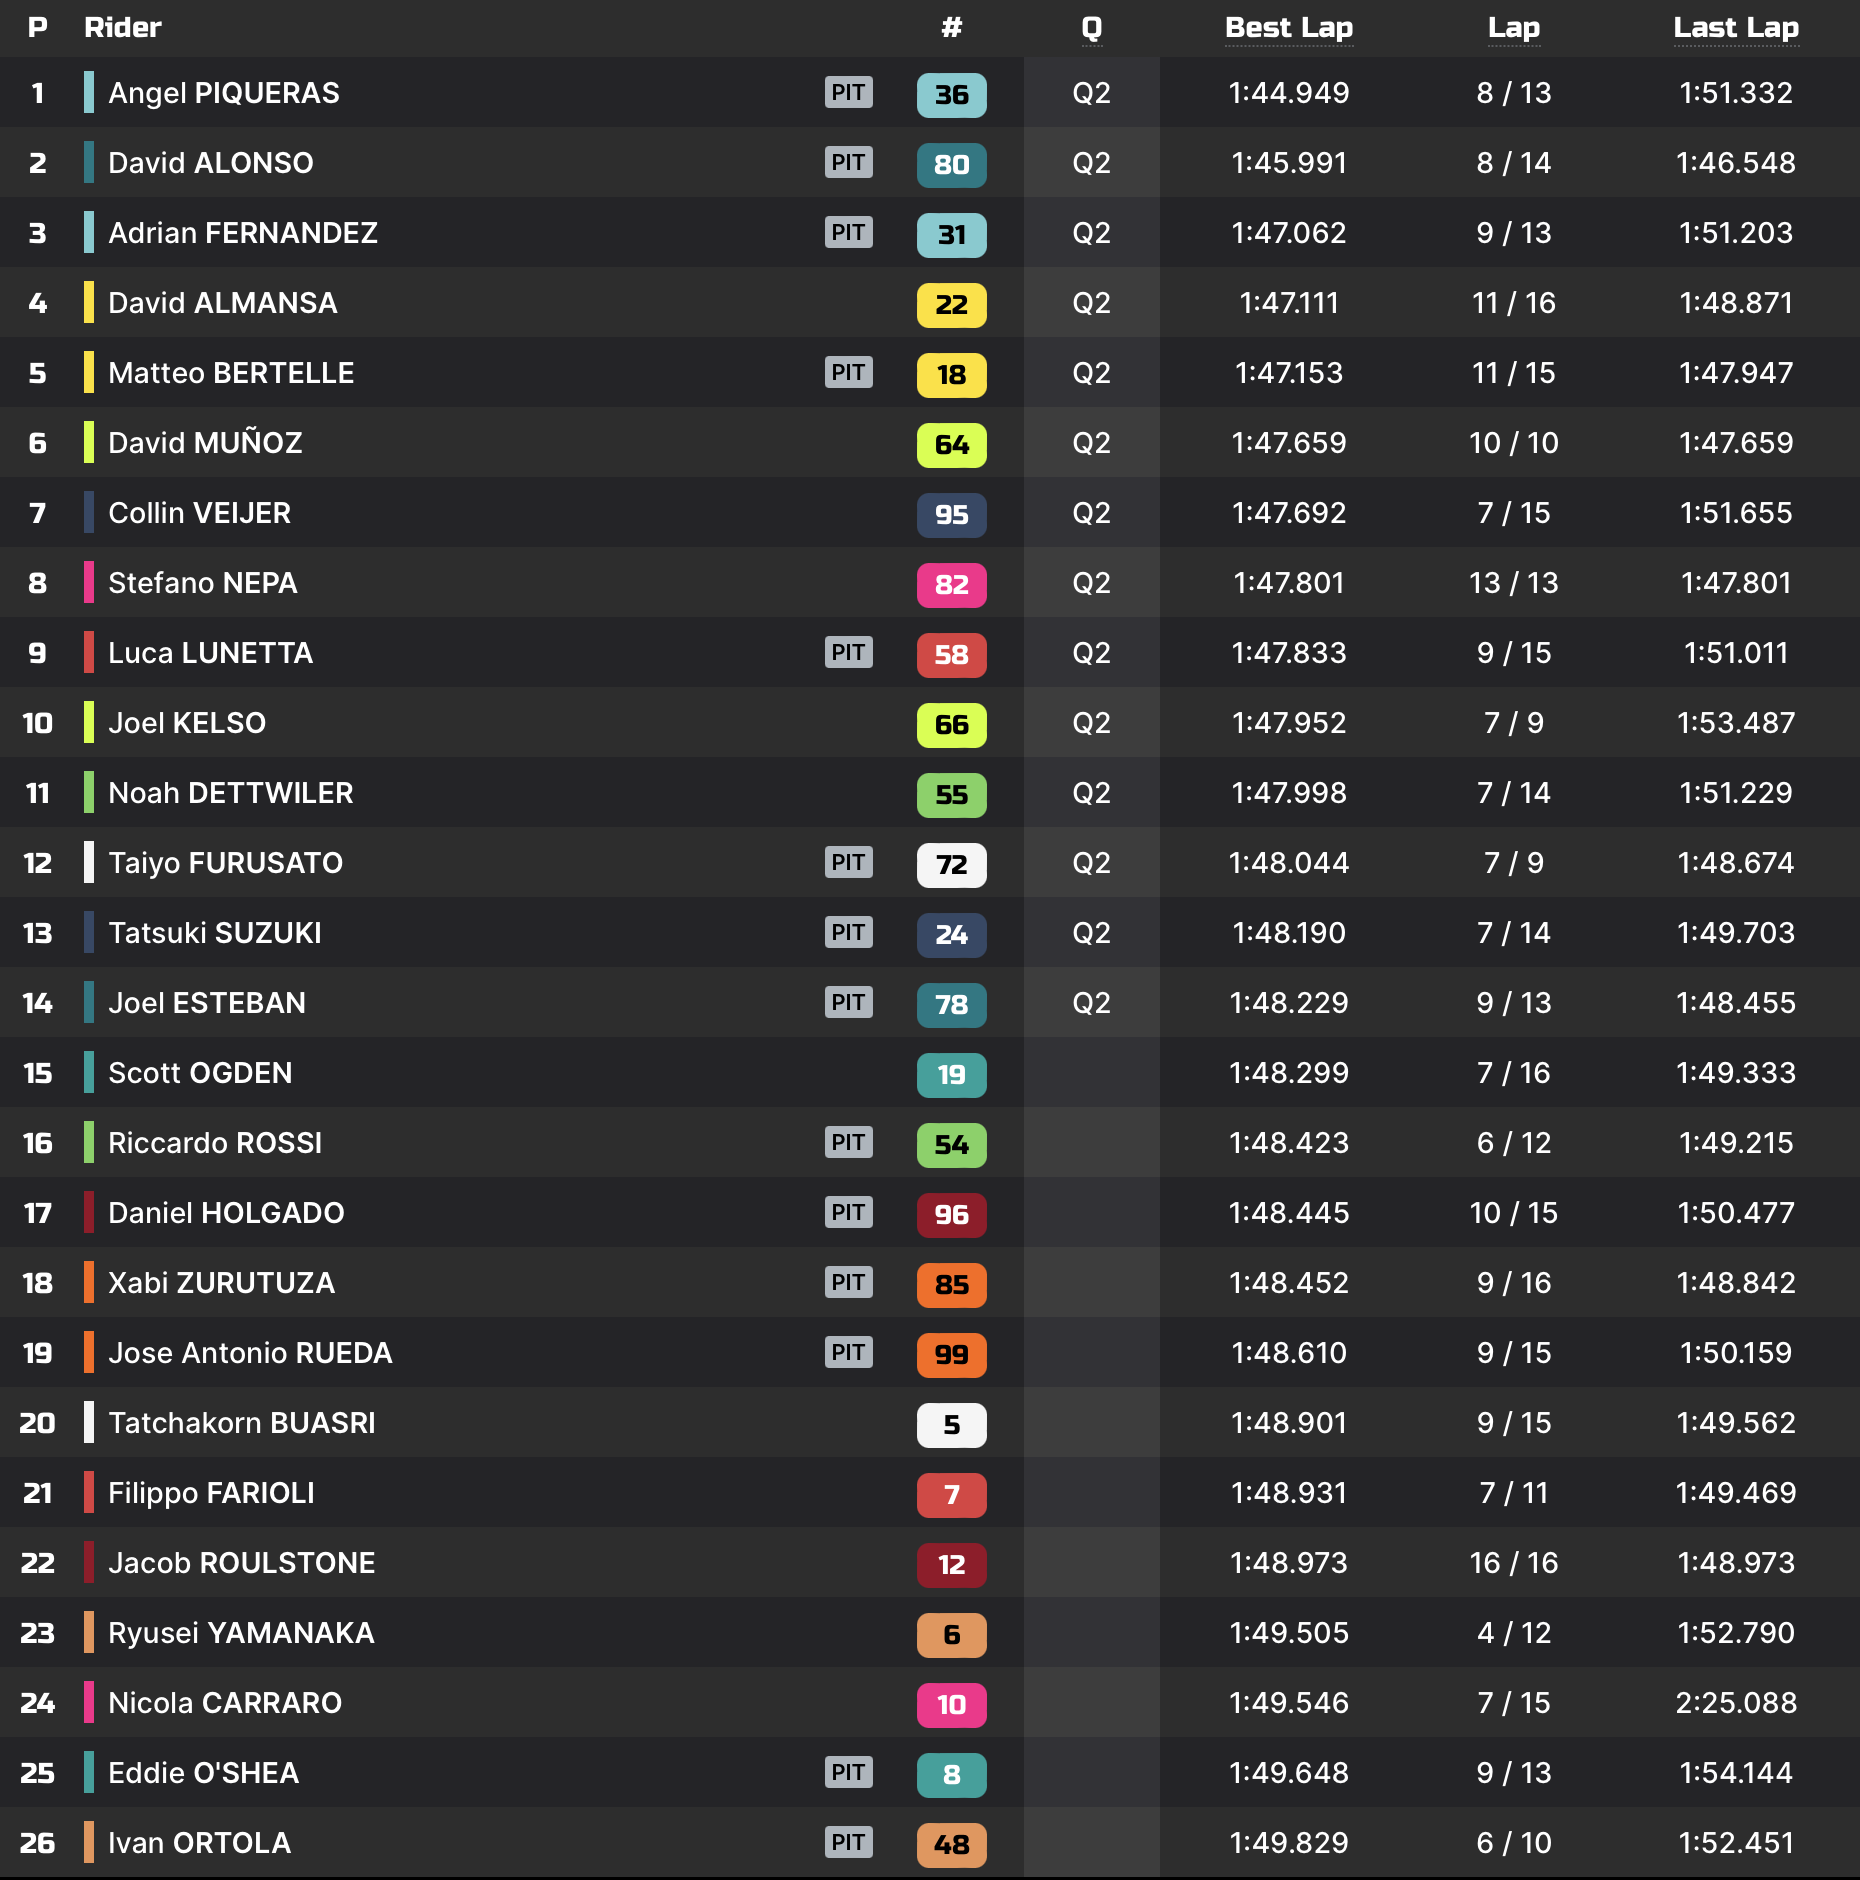Click the orange number 99 badge
The width and height of the screenshot is (1860, 1880).
pyautogui.click(x=951, y=1355)
